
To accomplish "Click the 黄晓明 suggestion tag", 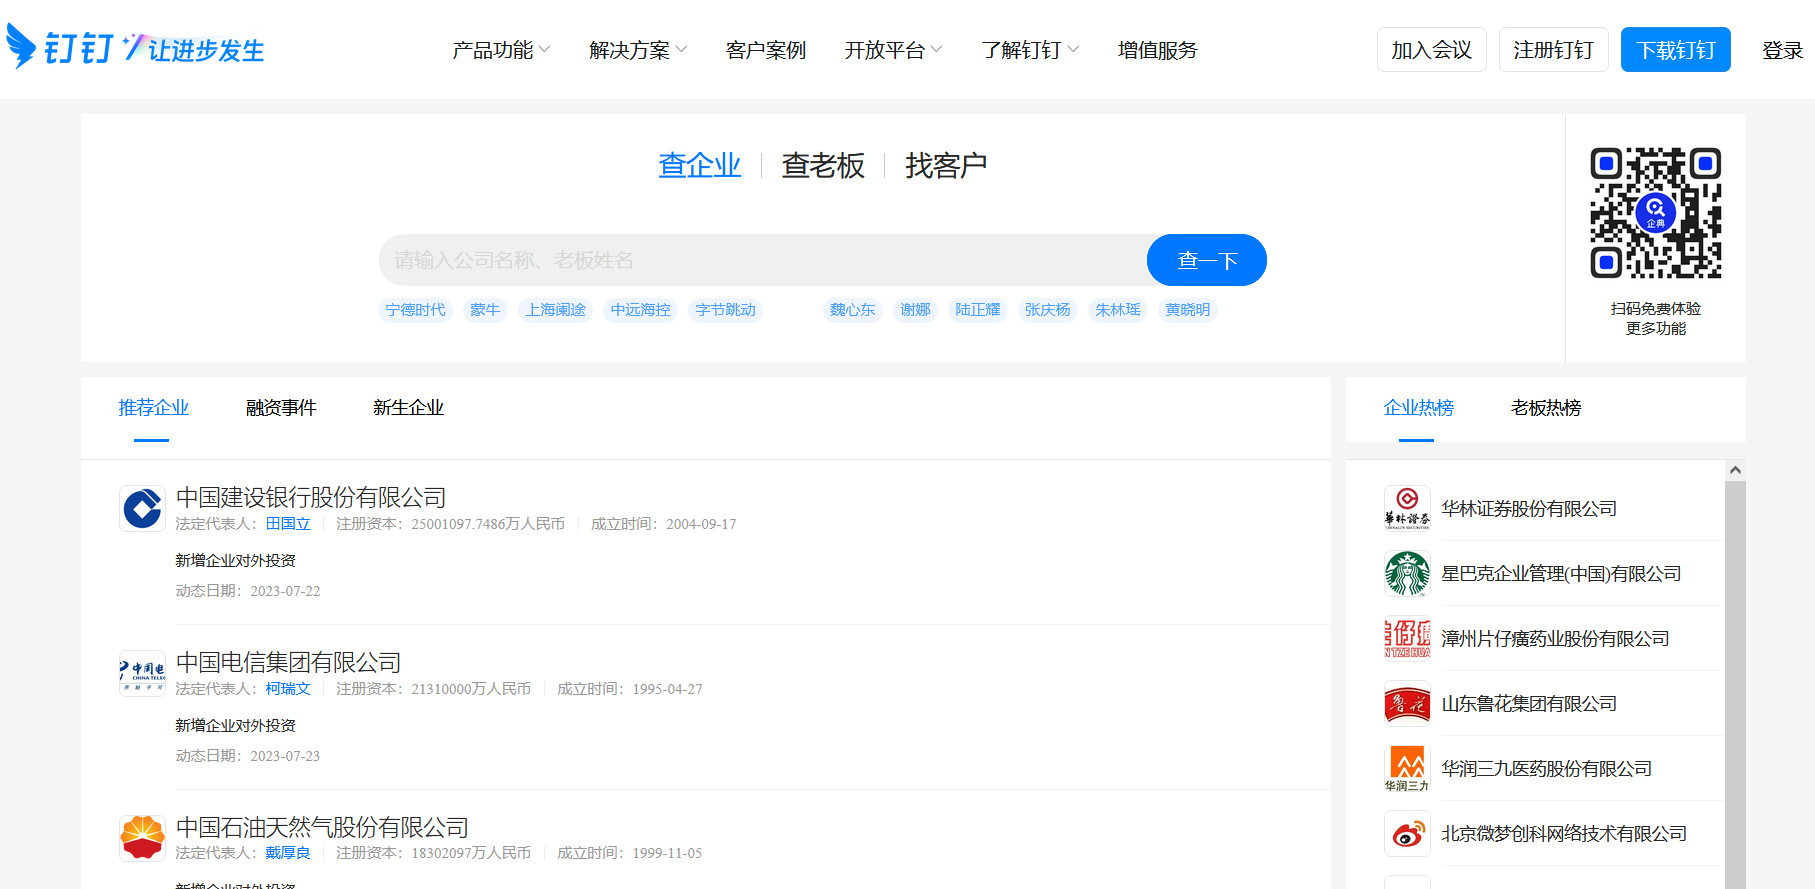I will pos(1188,310).
